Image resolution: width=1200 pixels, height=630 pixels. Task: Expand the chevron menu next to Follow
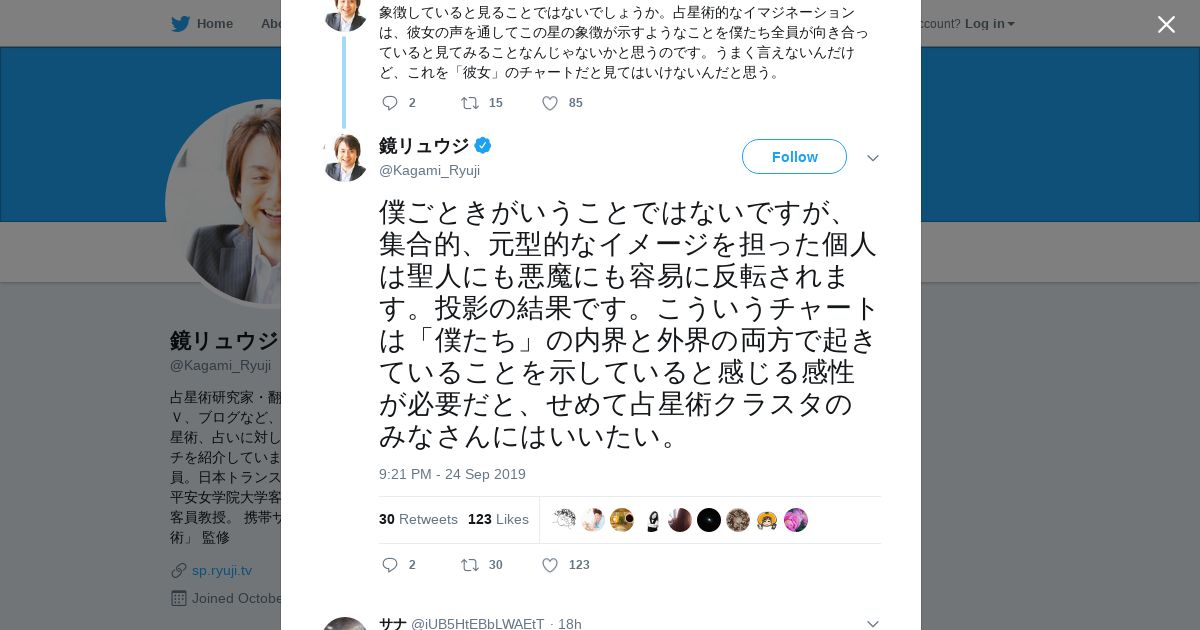pyautogui.click(x=873, y=158)
